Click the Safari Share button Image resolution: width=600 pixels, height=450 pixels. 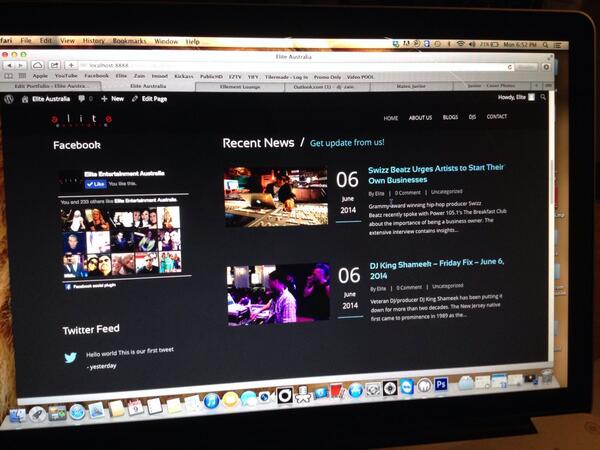(55, 65)
